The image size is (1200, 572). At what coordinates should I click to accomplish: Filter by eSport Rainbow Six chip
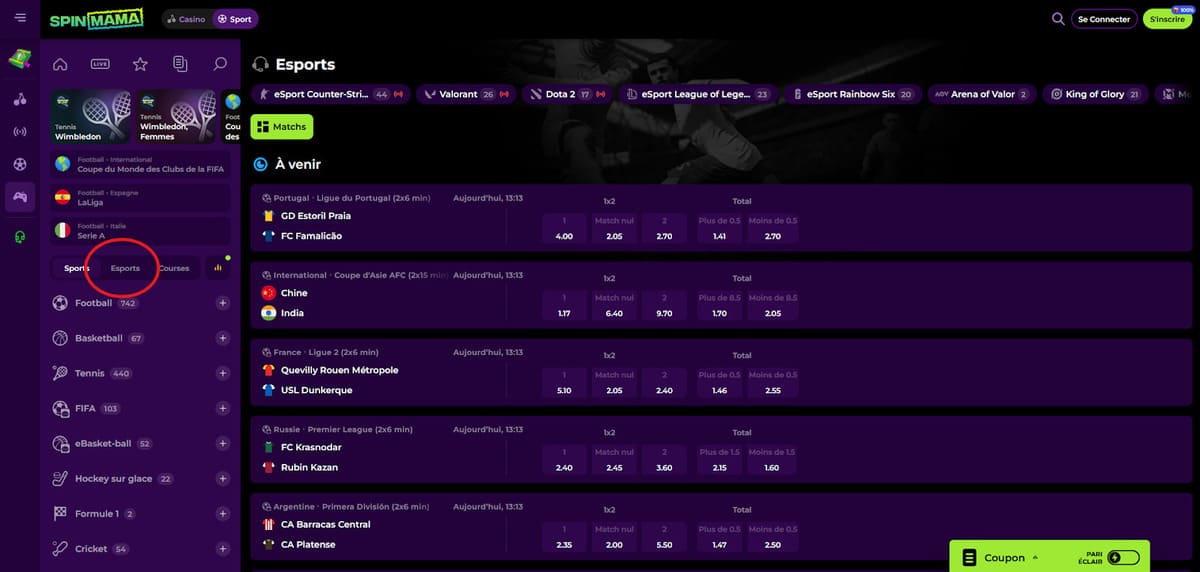851,94
